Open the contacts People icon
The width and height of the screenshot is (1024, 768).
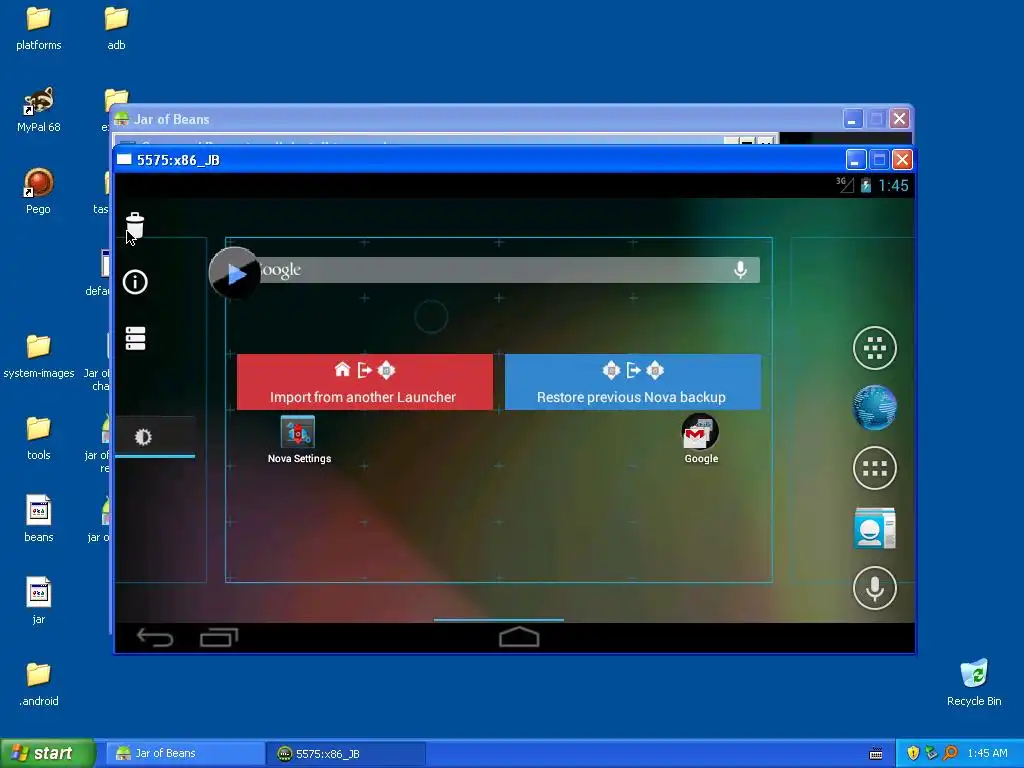[x=874, y=528]
